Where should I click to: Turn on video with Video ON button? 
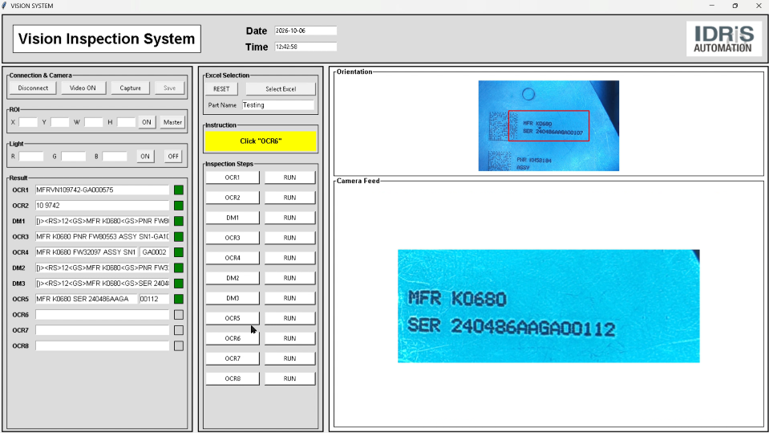82,88
